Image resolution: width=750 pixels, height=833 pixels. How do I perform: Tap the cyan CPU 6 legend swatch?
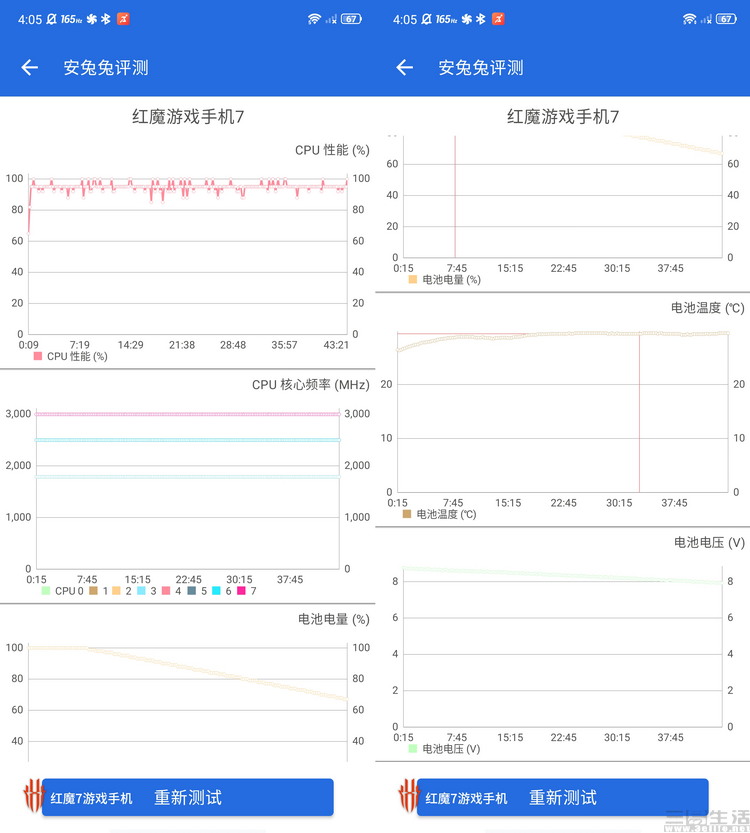click(216, 591)
